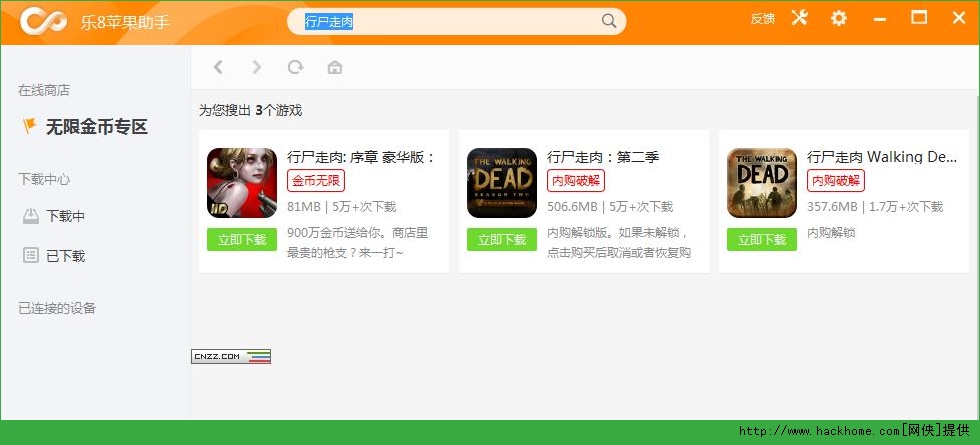Open settings gear icon
The image size is (980, 445).
tap(838, 18)
